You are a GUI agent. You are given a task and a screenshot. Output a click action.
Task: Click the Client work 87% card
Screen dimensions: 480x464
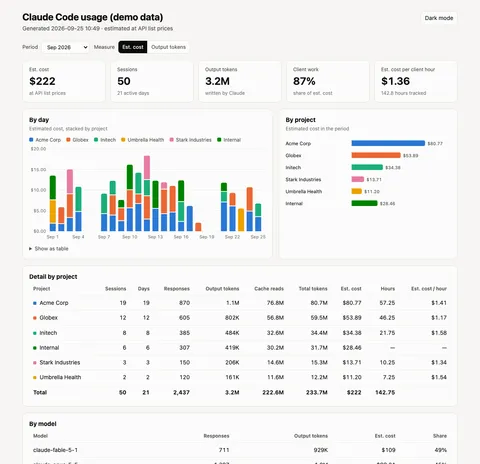point(328,81)
